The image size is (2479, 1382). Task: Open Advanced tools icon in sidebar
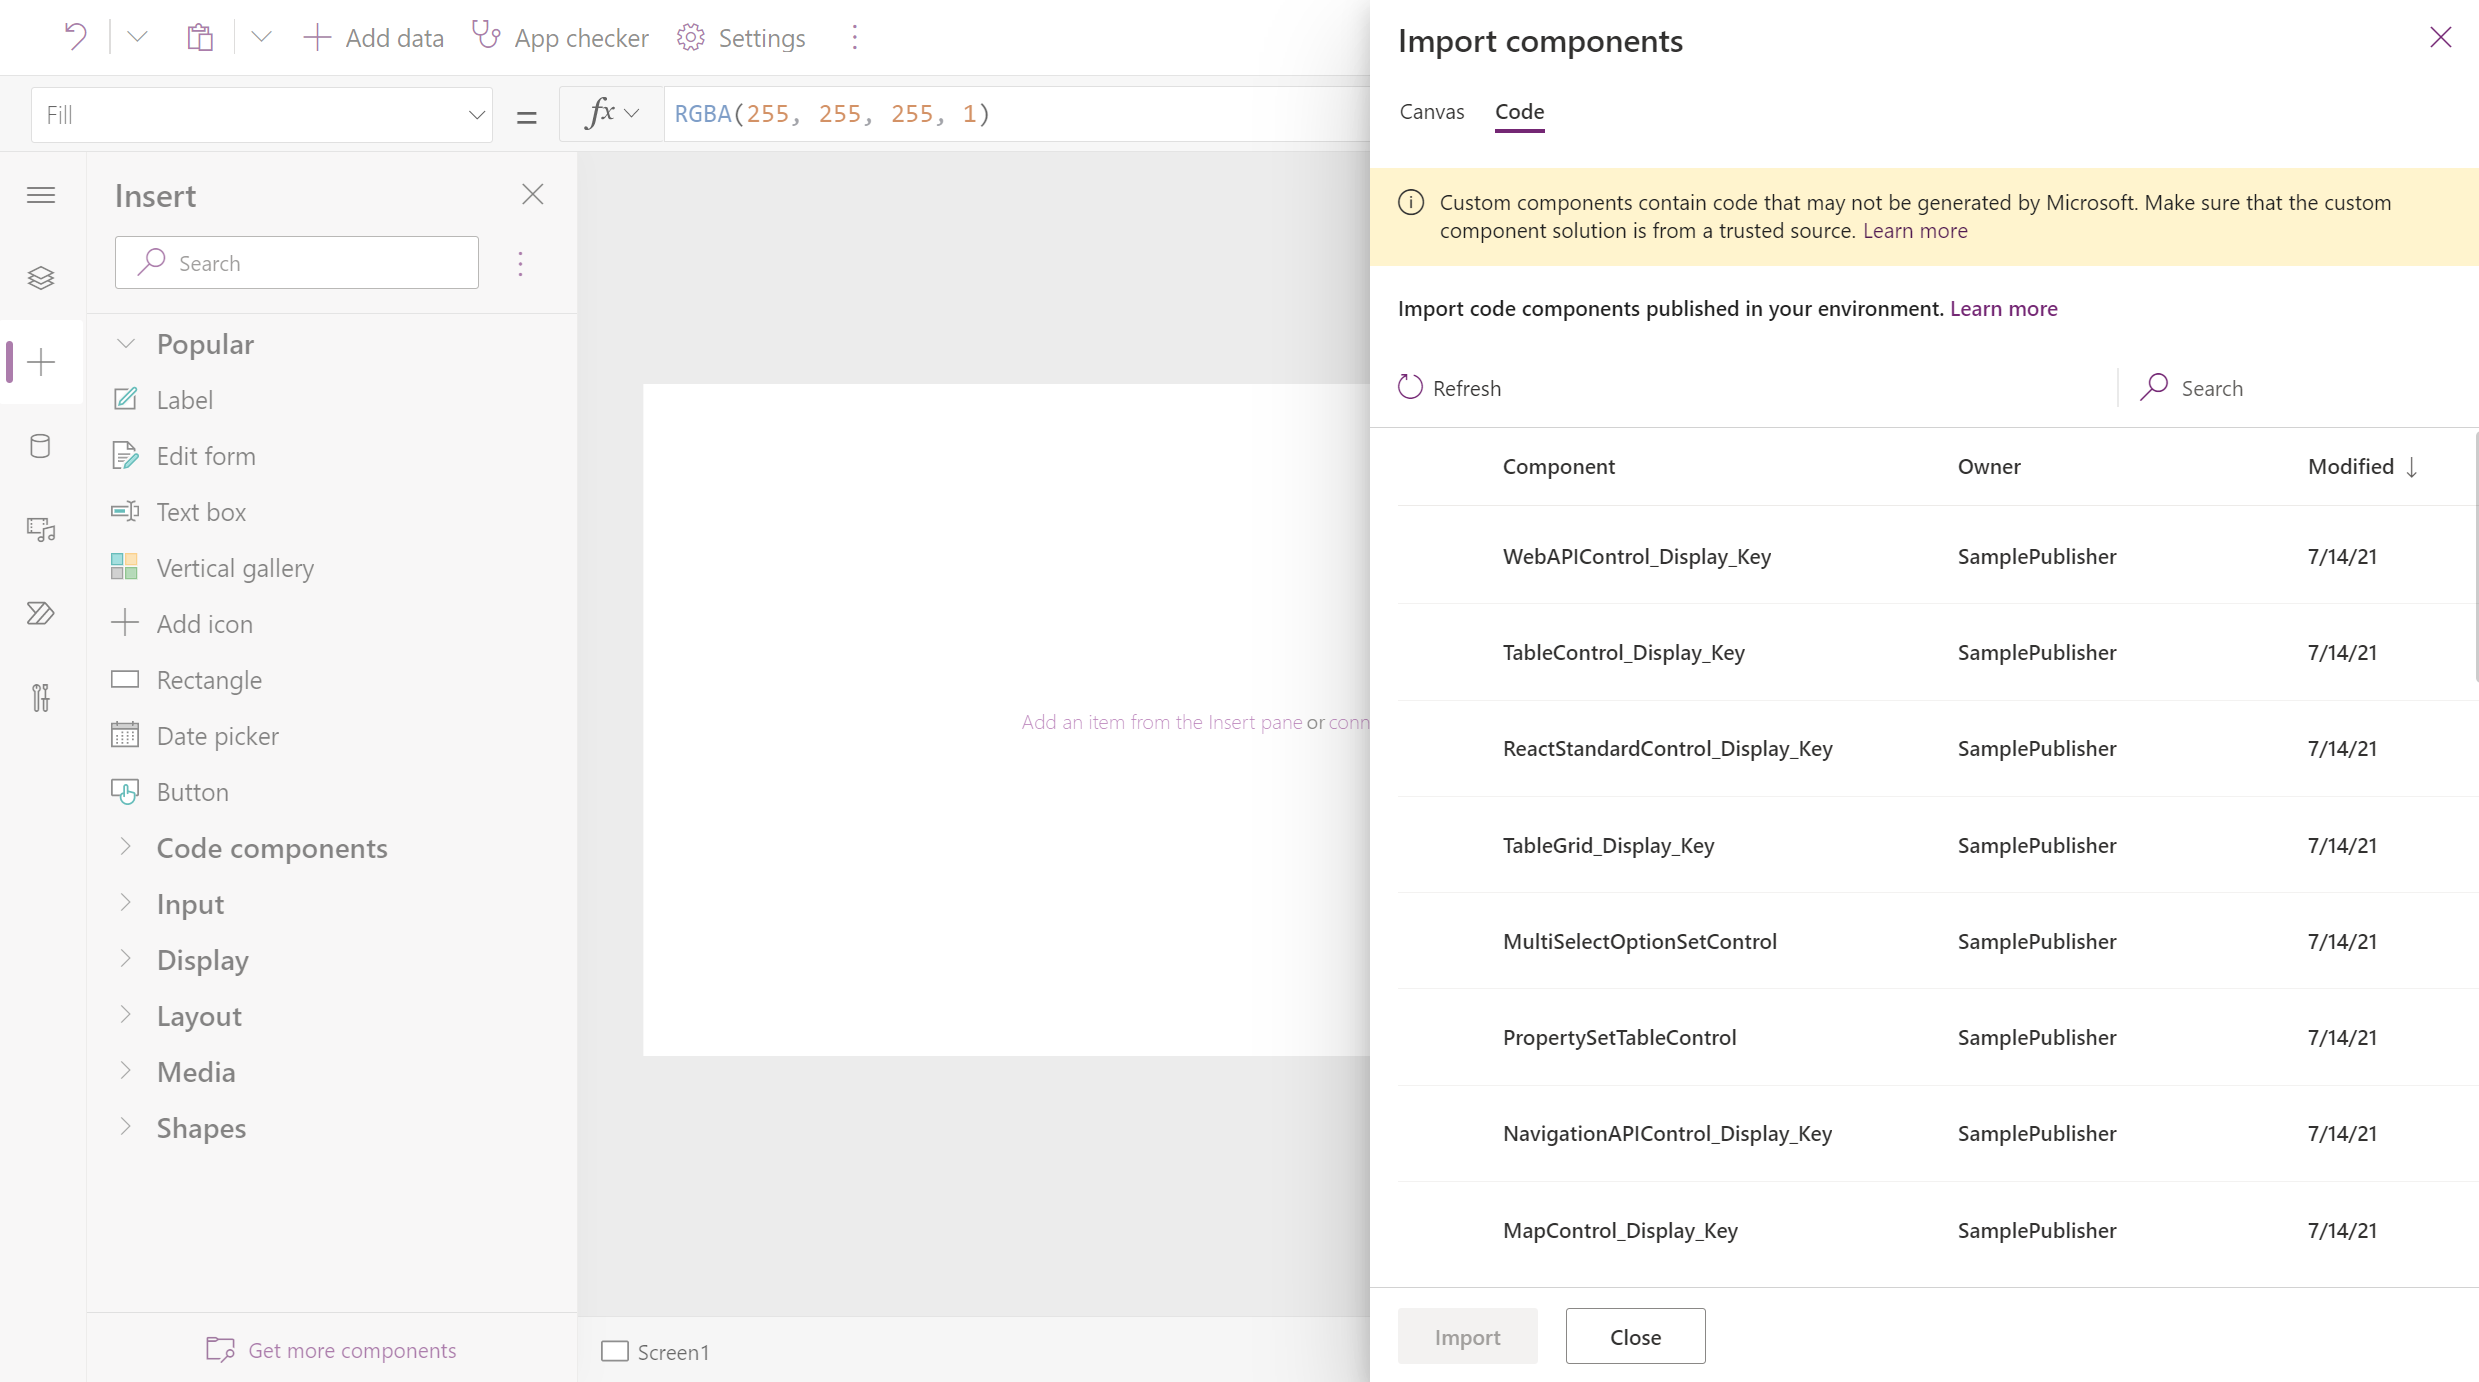41,697
